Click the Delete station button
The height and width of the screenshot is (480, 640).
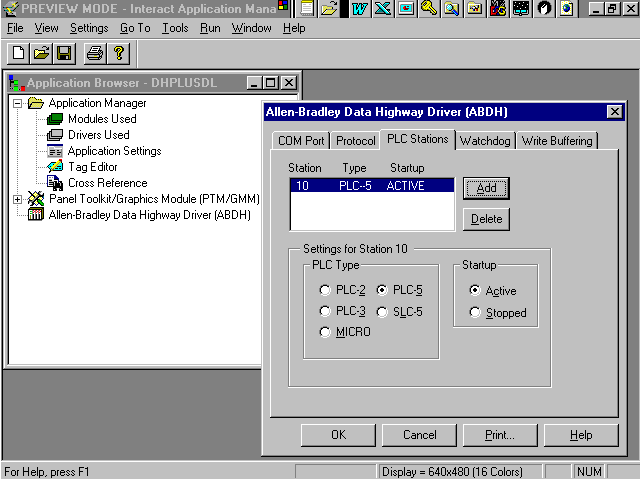click(487, 219)
